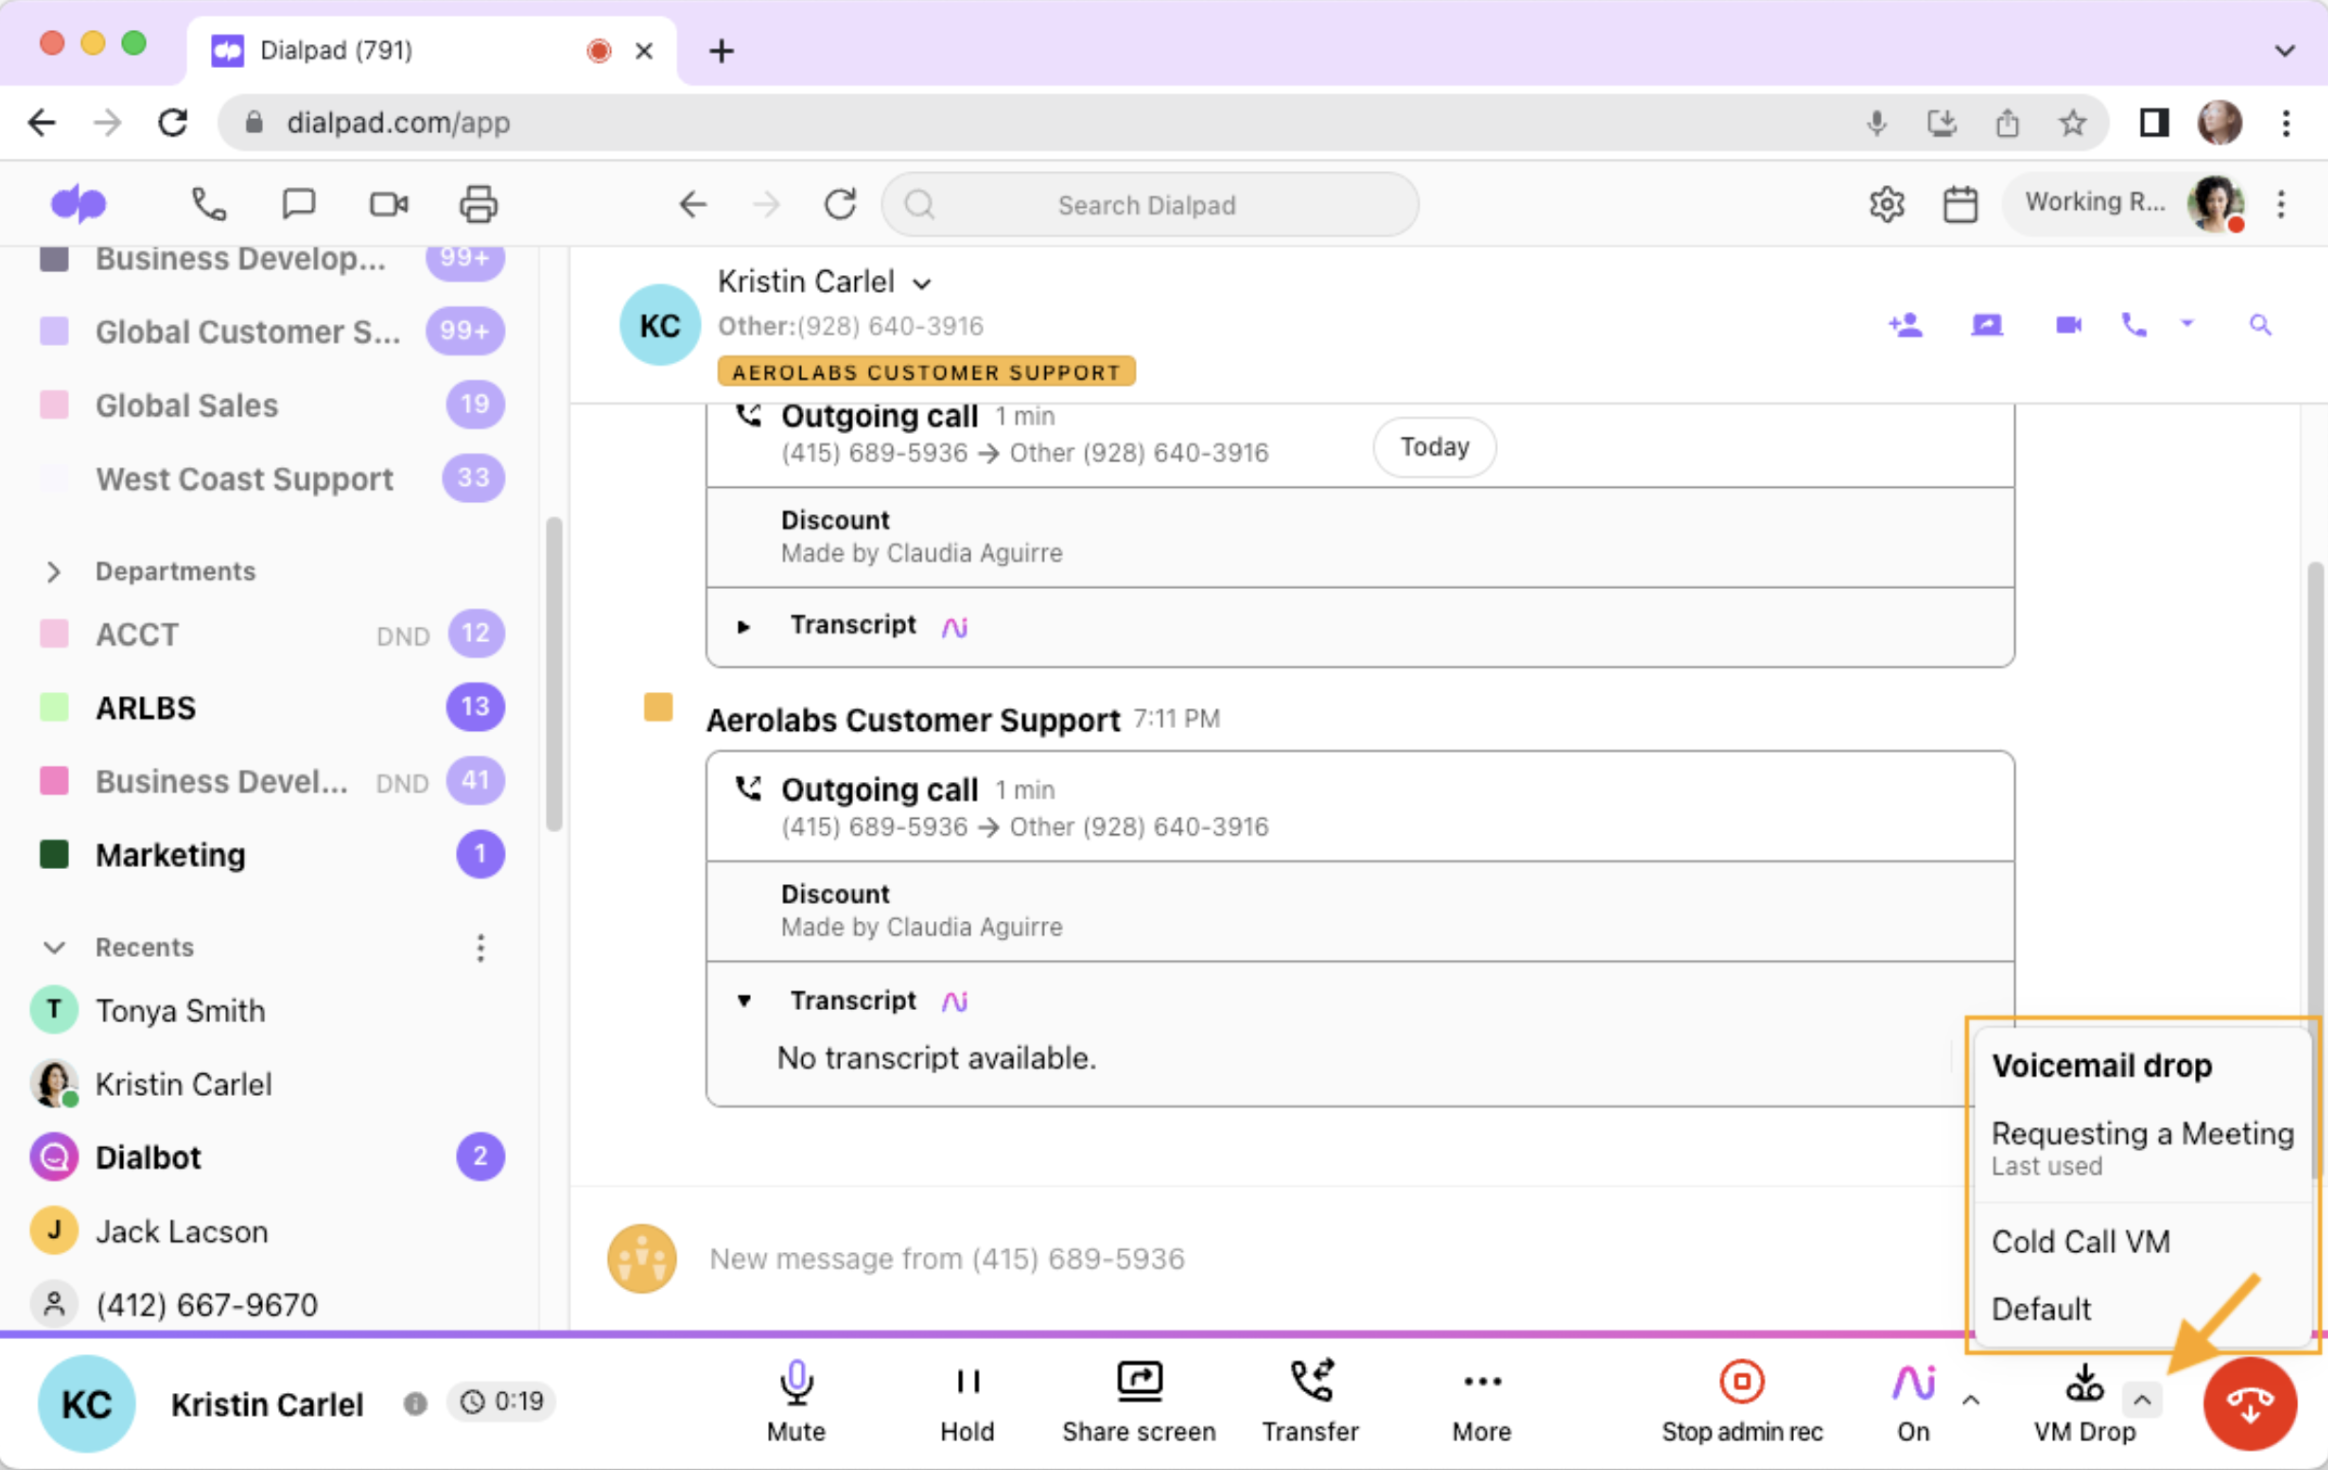Viewport: 2328px width, 1470px height.
Task: Choose 'Requesting a Meeting' voicemail drop
Action: [2142, 1133]
